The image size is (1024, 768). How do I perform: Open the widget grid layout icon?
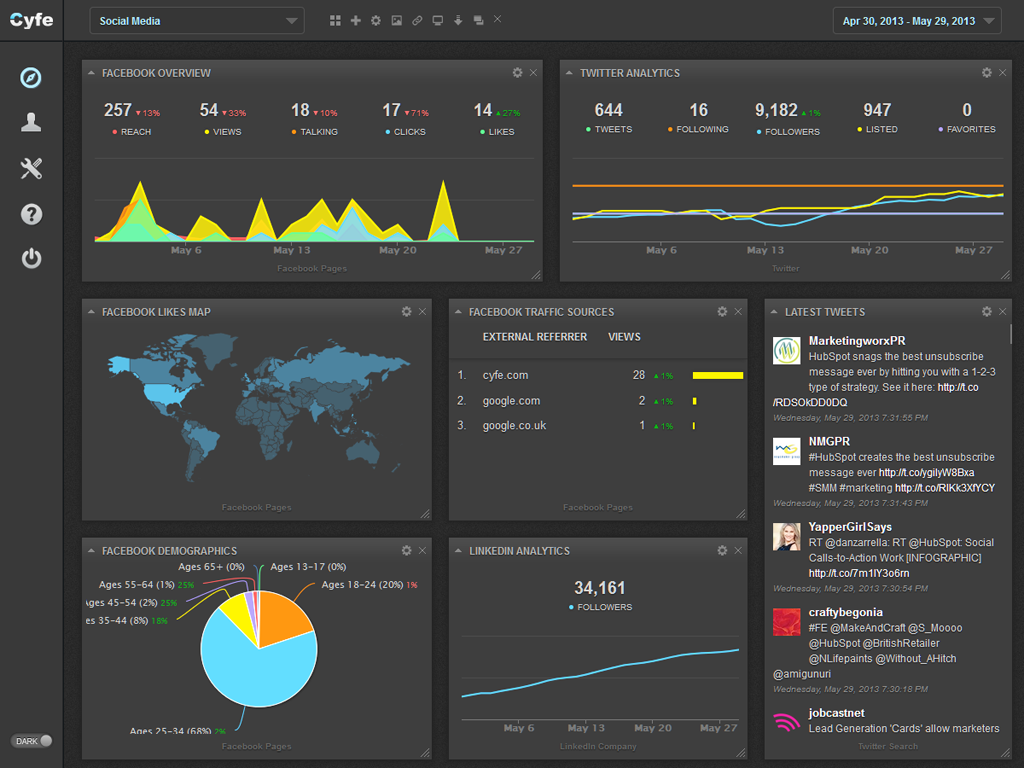(x=335, y=20)
